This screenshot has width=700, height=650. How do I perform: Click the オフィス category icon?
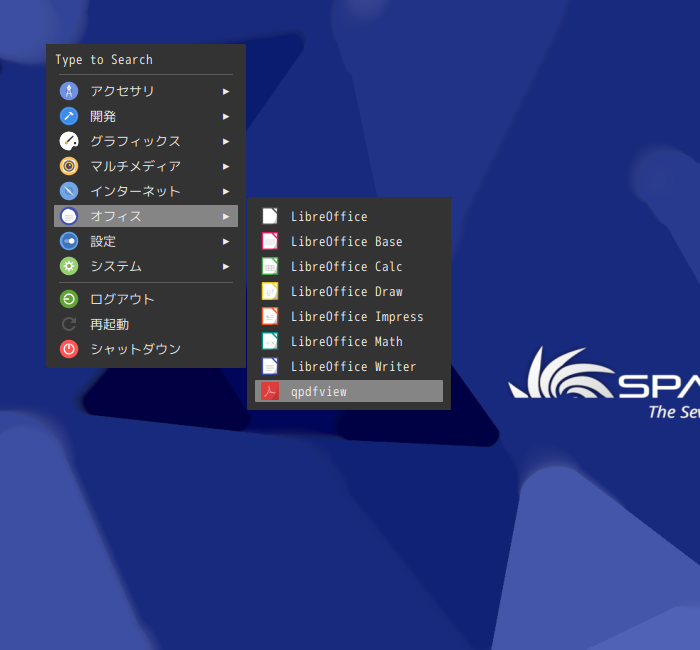pyautogui.click(x=69, y=216)
